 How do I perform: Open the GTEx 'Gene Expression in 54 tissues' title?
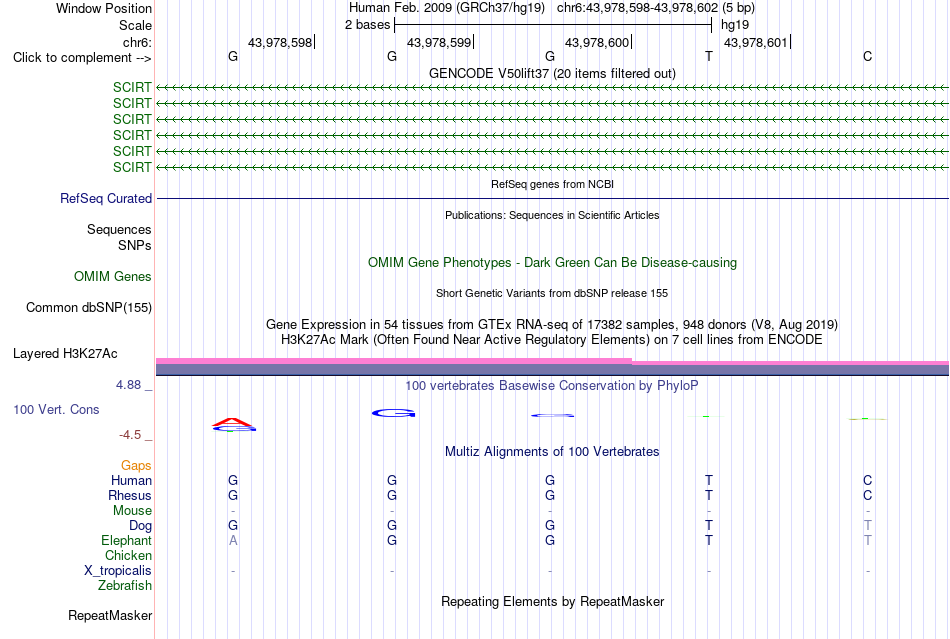[552, 324]
